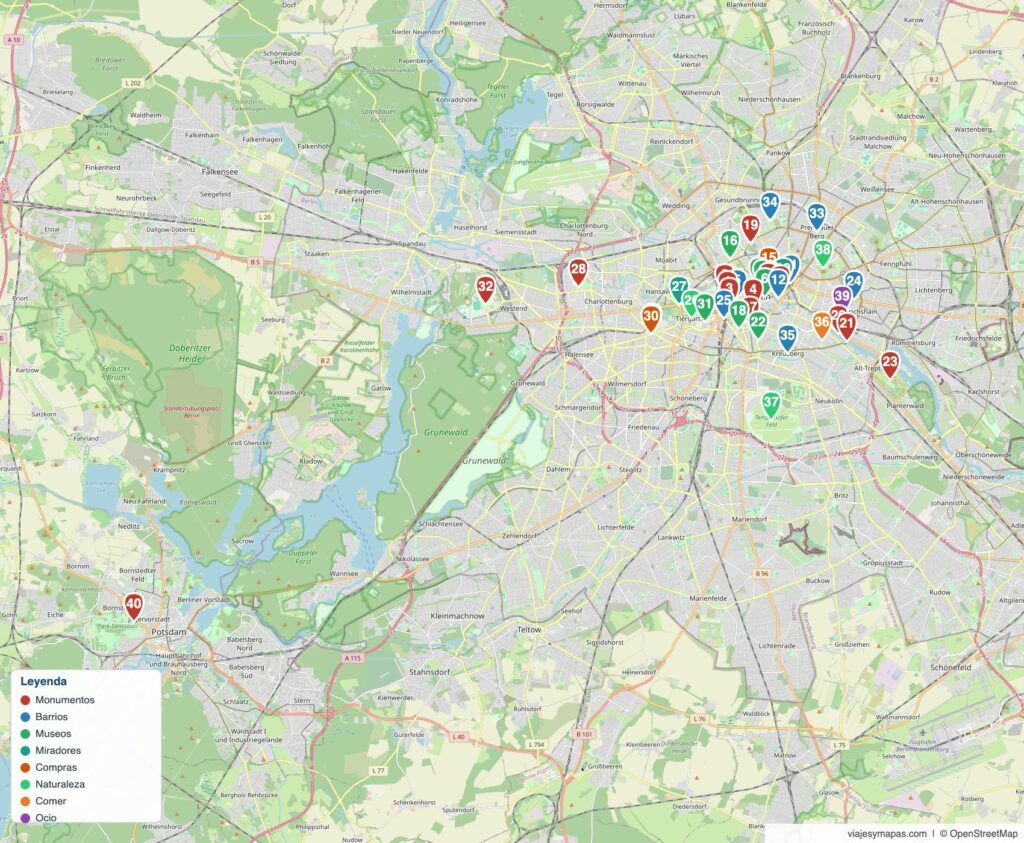The height and width of the screenshot is (843, 1024).
Task: Select green museum marker 16
Action: pyautogui.click(x=729, y=242)
